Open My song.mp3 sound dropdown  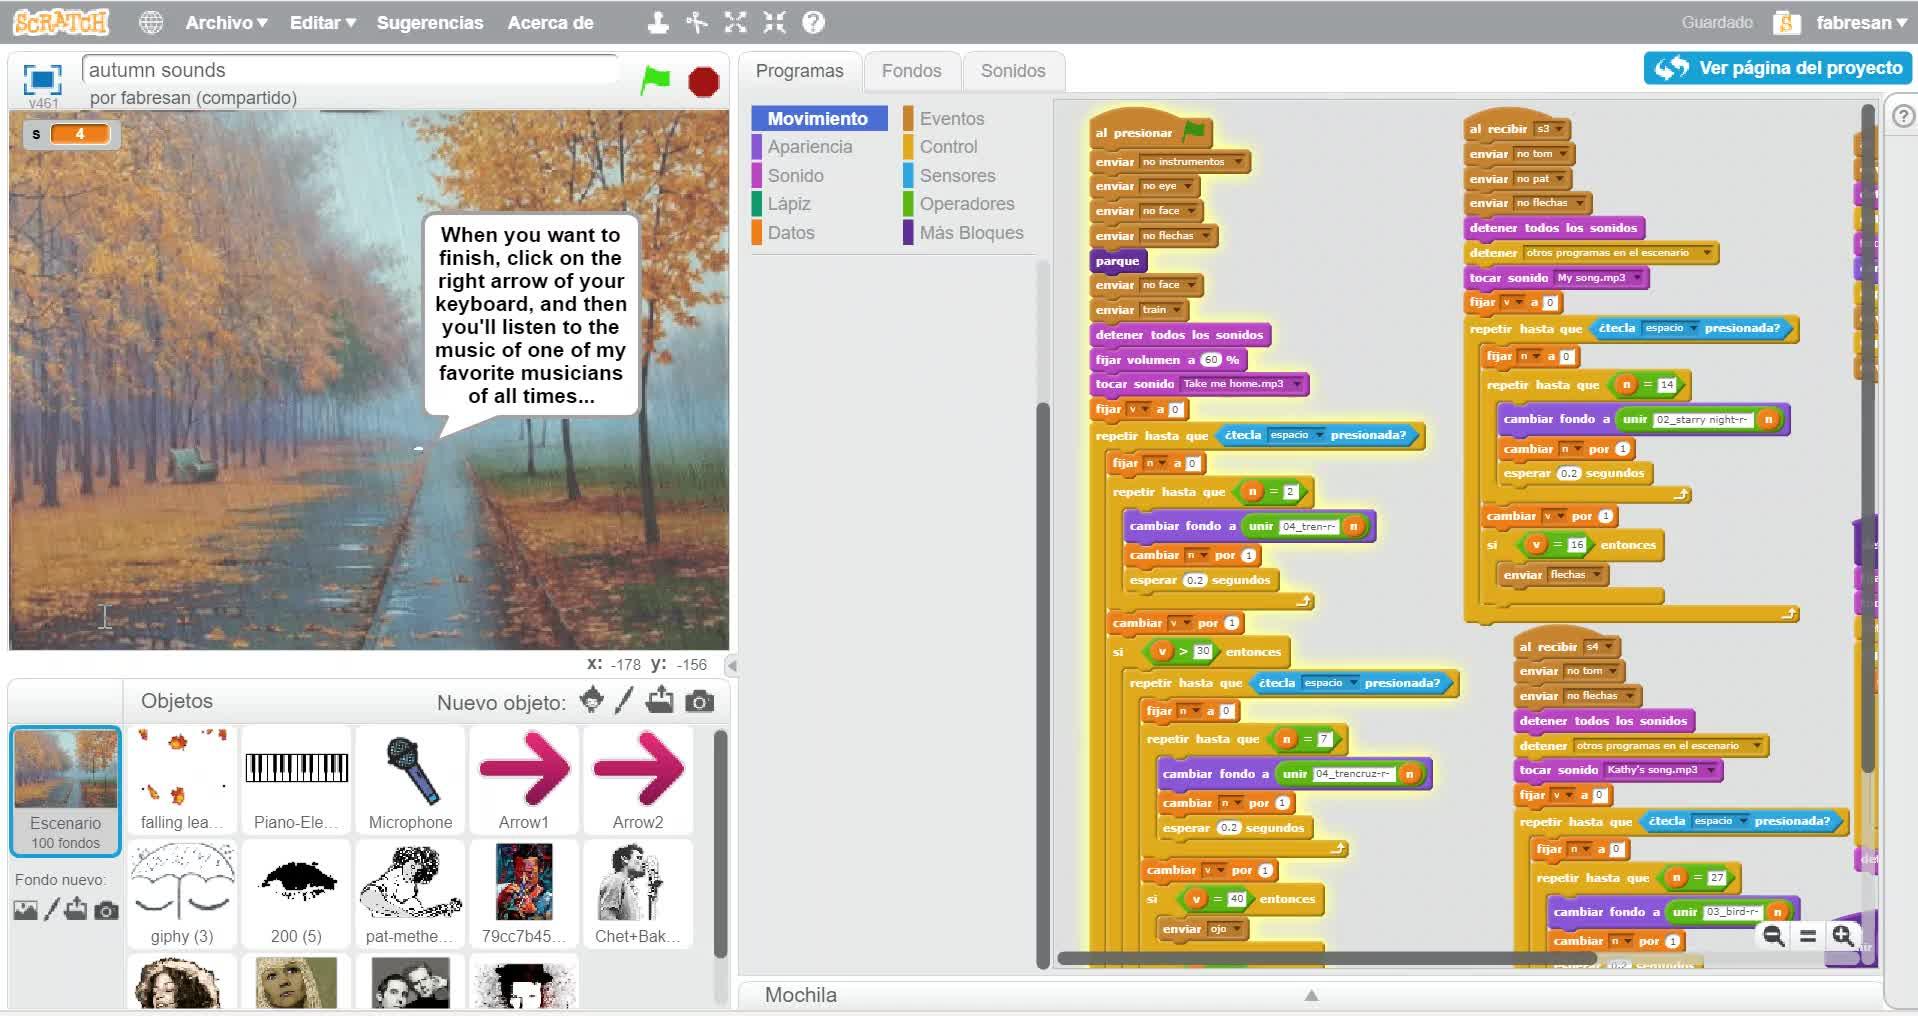(1638, 278)
